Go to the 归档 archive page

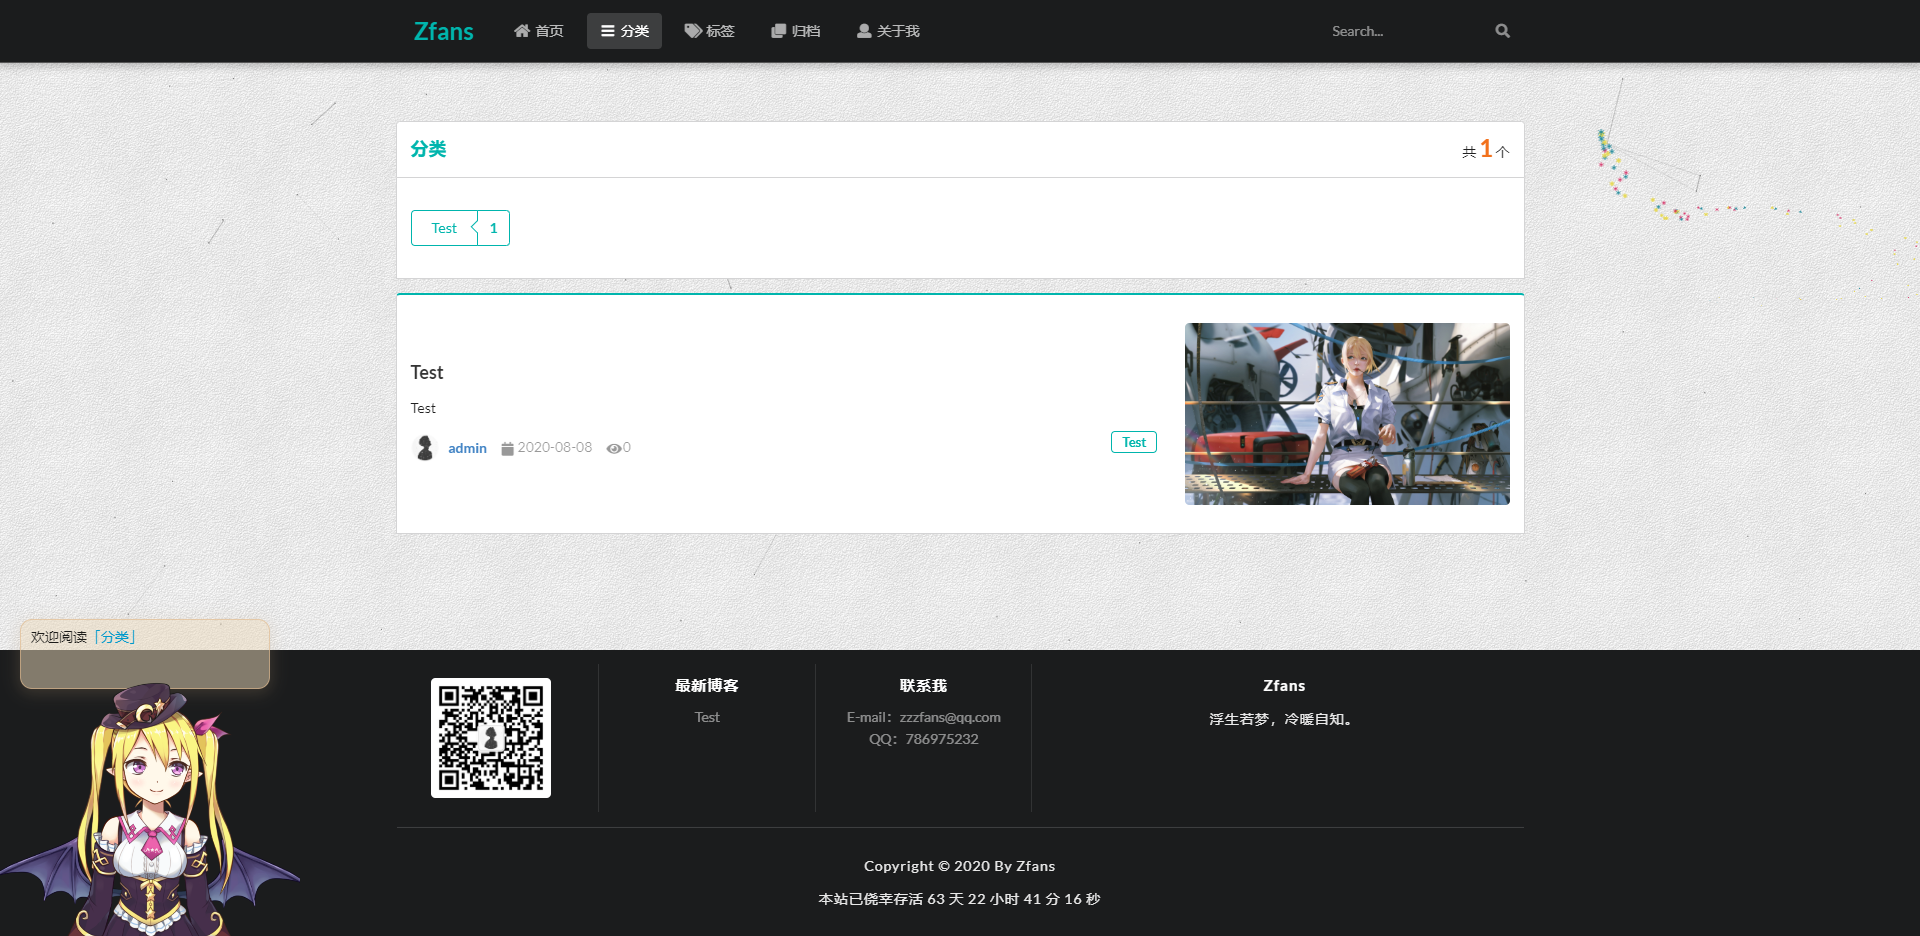coord(795,31)
